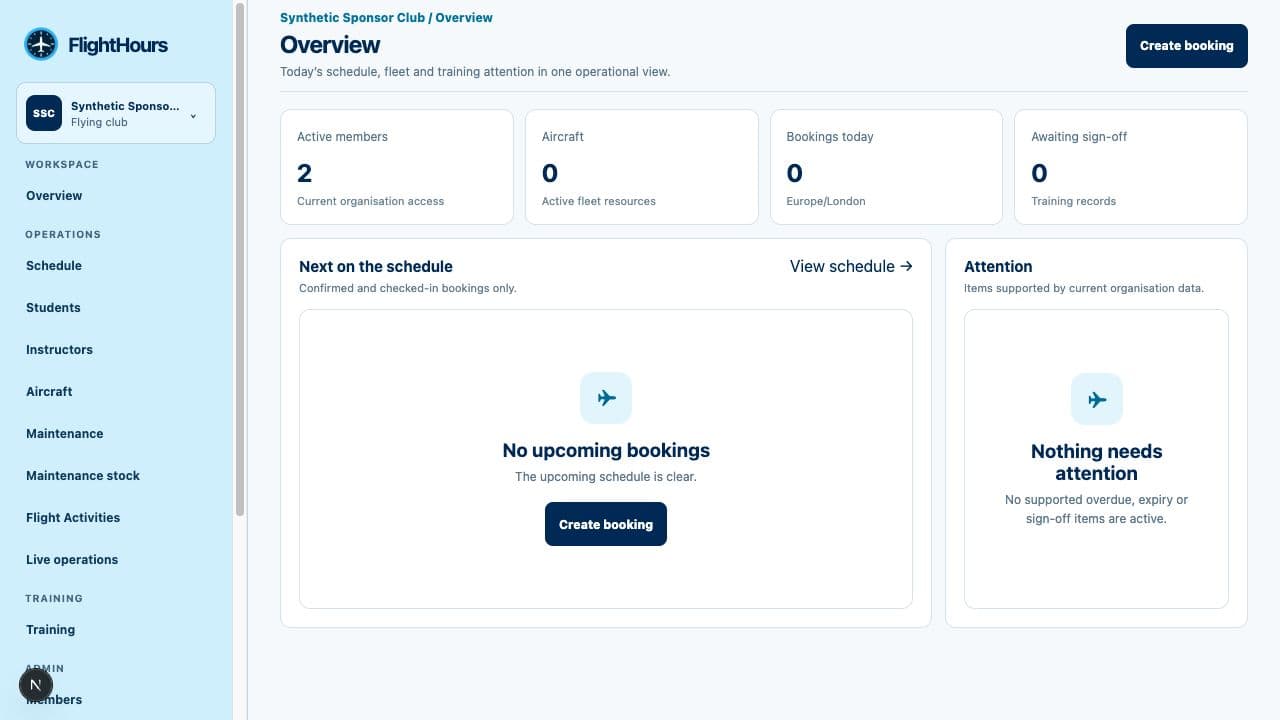This screenshot has width=1280, height=720.
Task: Click the FlightHours brand name text
Action: [x=118, y=45]
